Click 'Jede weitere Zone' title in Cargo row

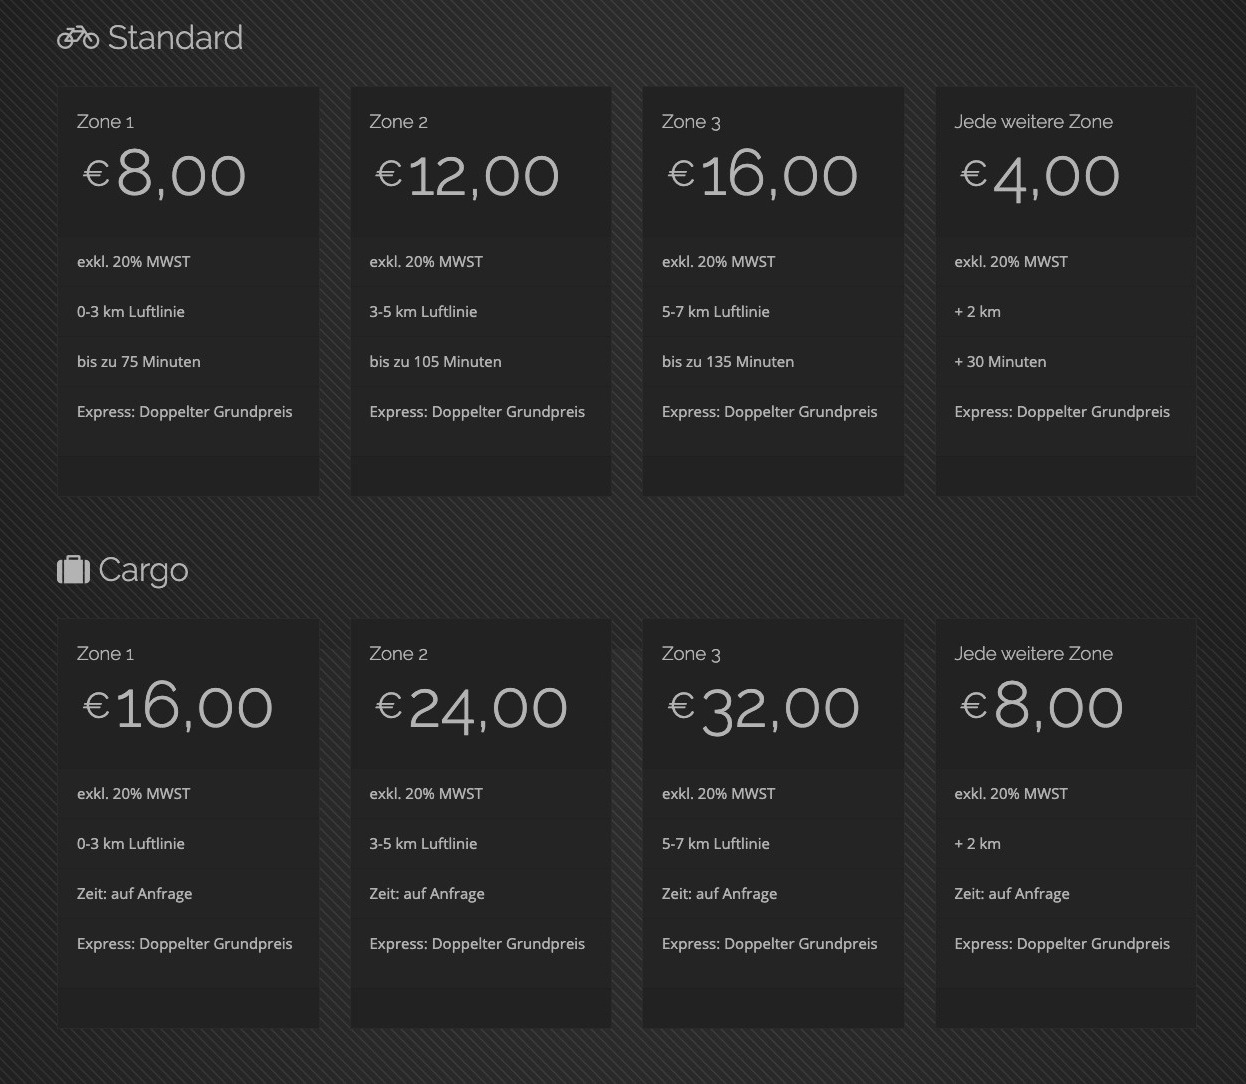pyautogui.click(x=1033, y=654)
